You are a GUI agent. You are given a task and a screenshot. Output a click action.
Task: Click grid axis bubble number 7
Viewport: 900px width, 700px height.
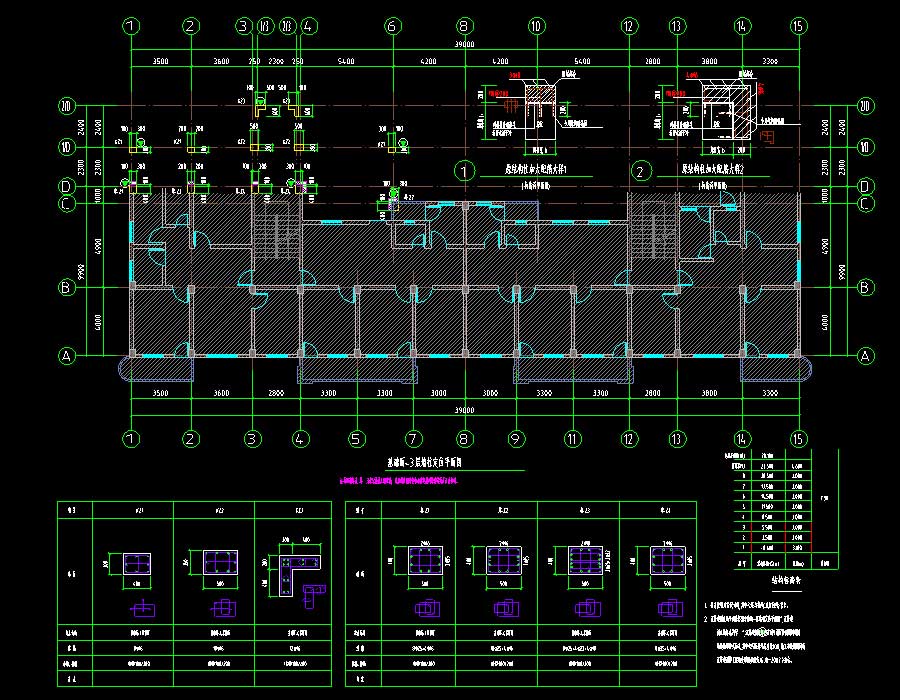pos(411,438)
